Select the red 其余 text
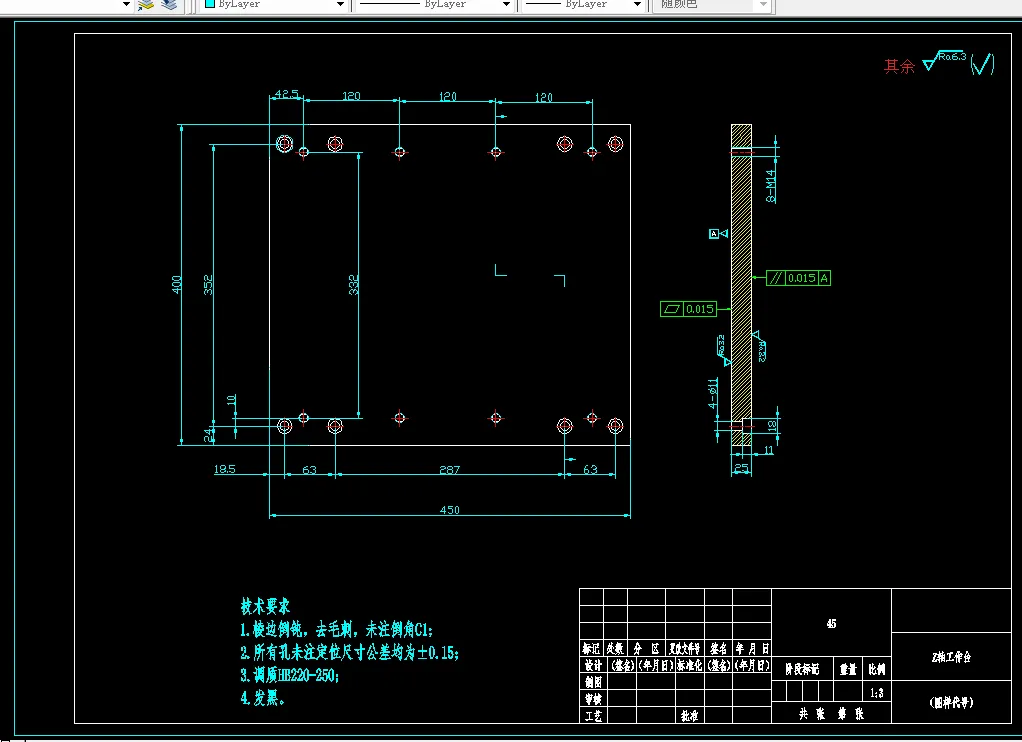The height and width of the screenshot is (742, 1022). [x=899, y=67]
